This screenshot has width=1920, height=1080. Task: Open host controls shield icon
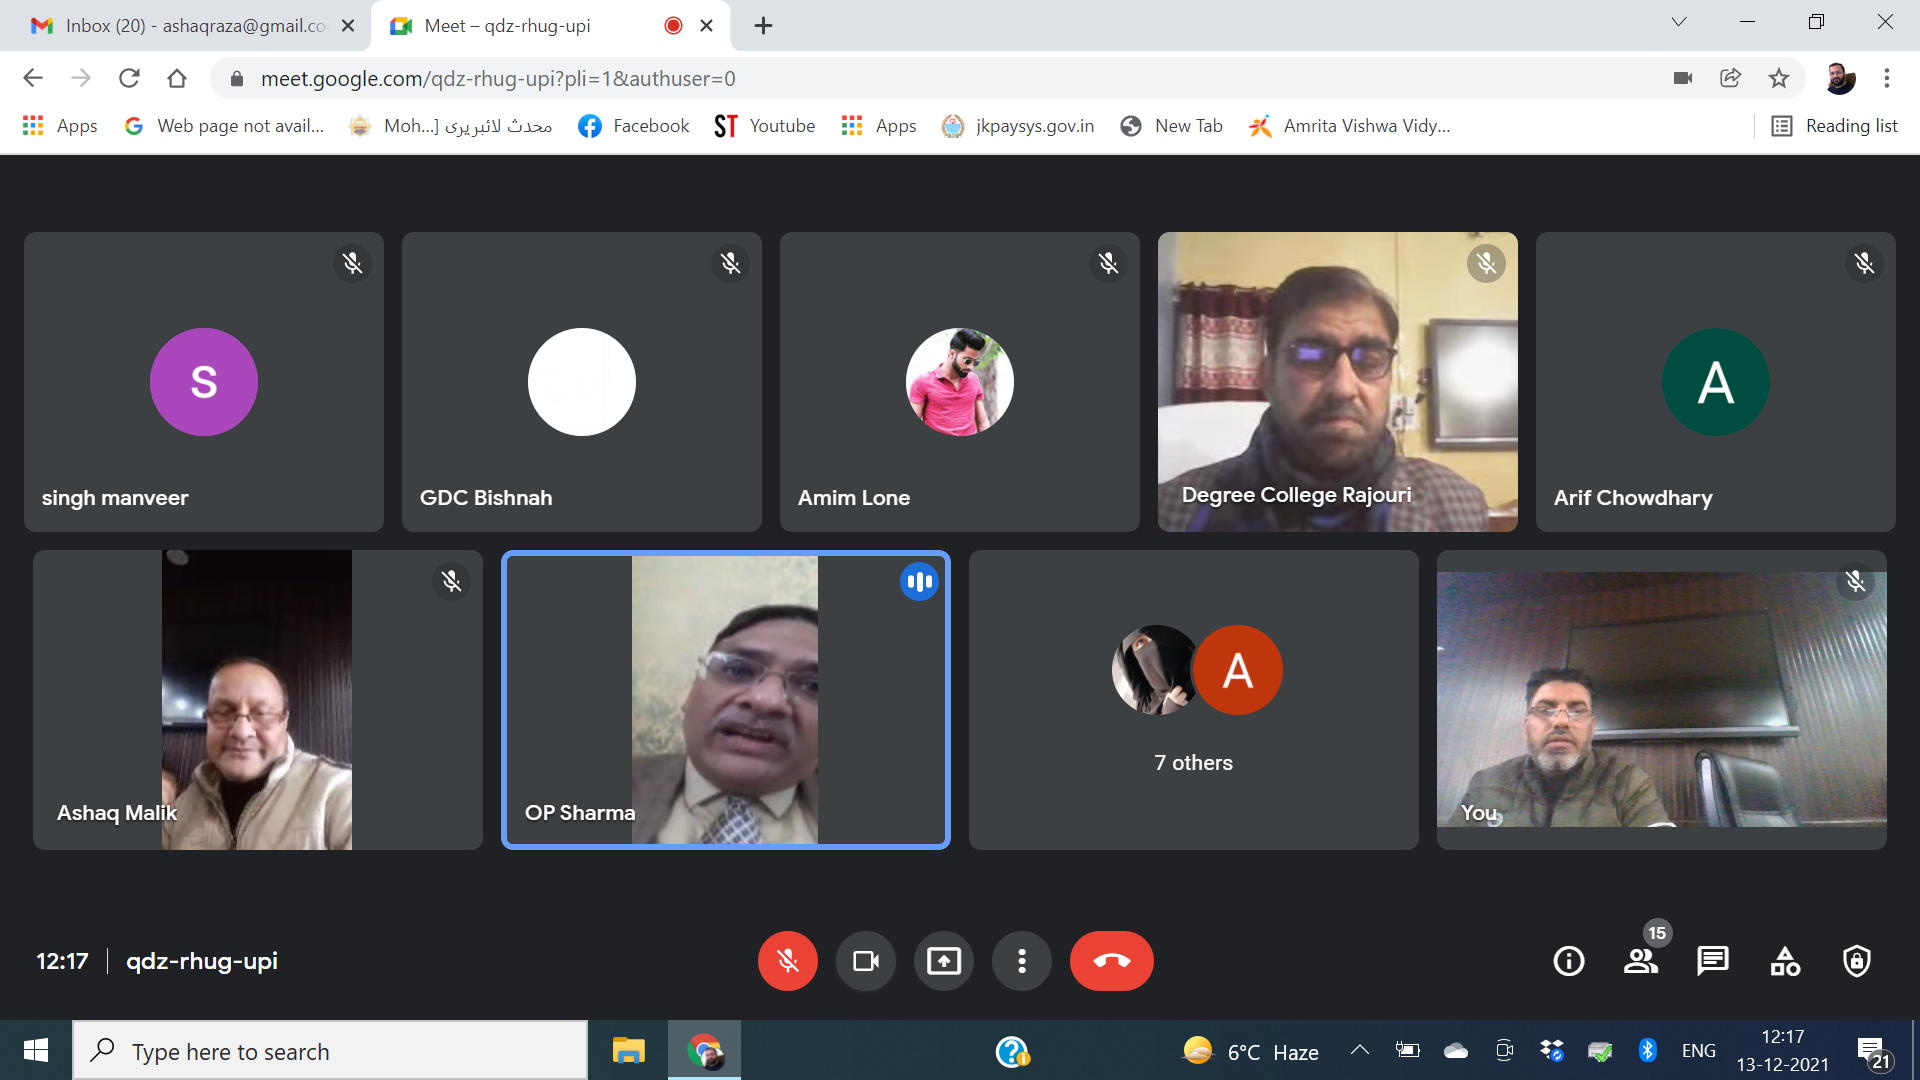pos(1857,961)
